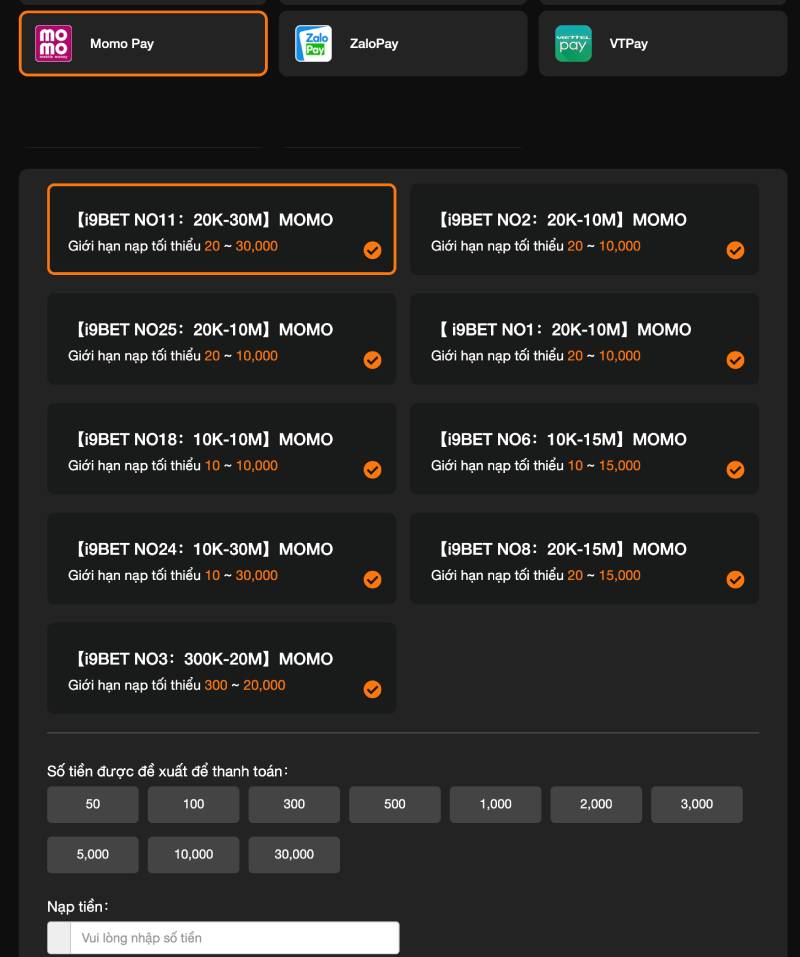Choose the 3,000 suggested amount
Viewport: 800px width, 957px height.
point(696,804)
